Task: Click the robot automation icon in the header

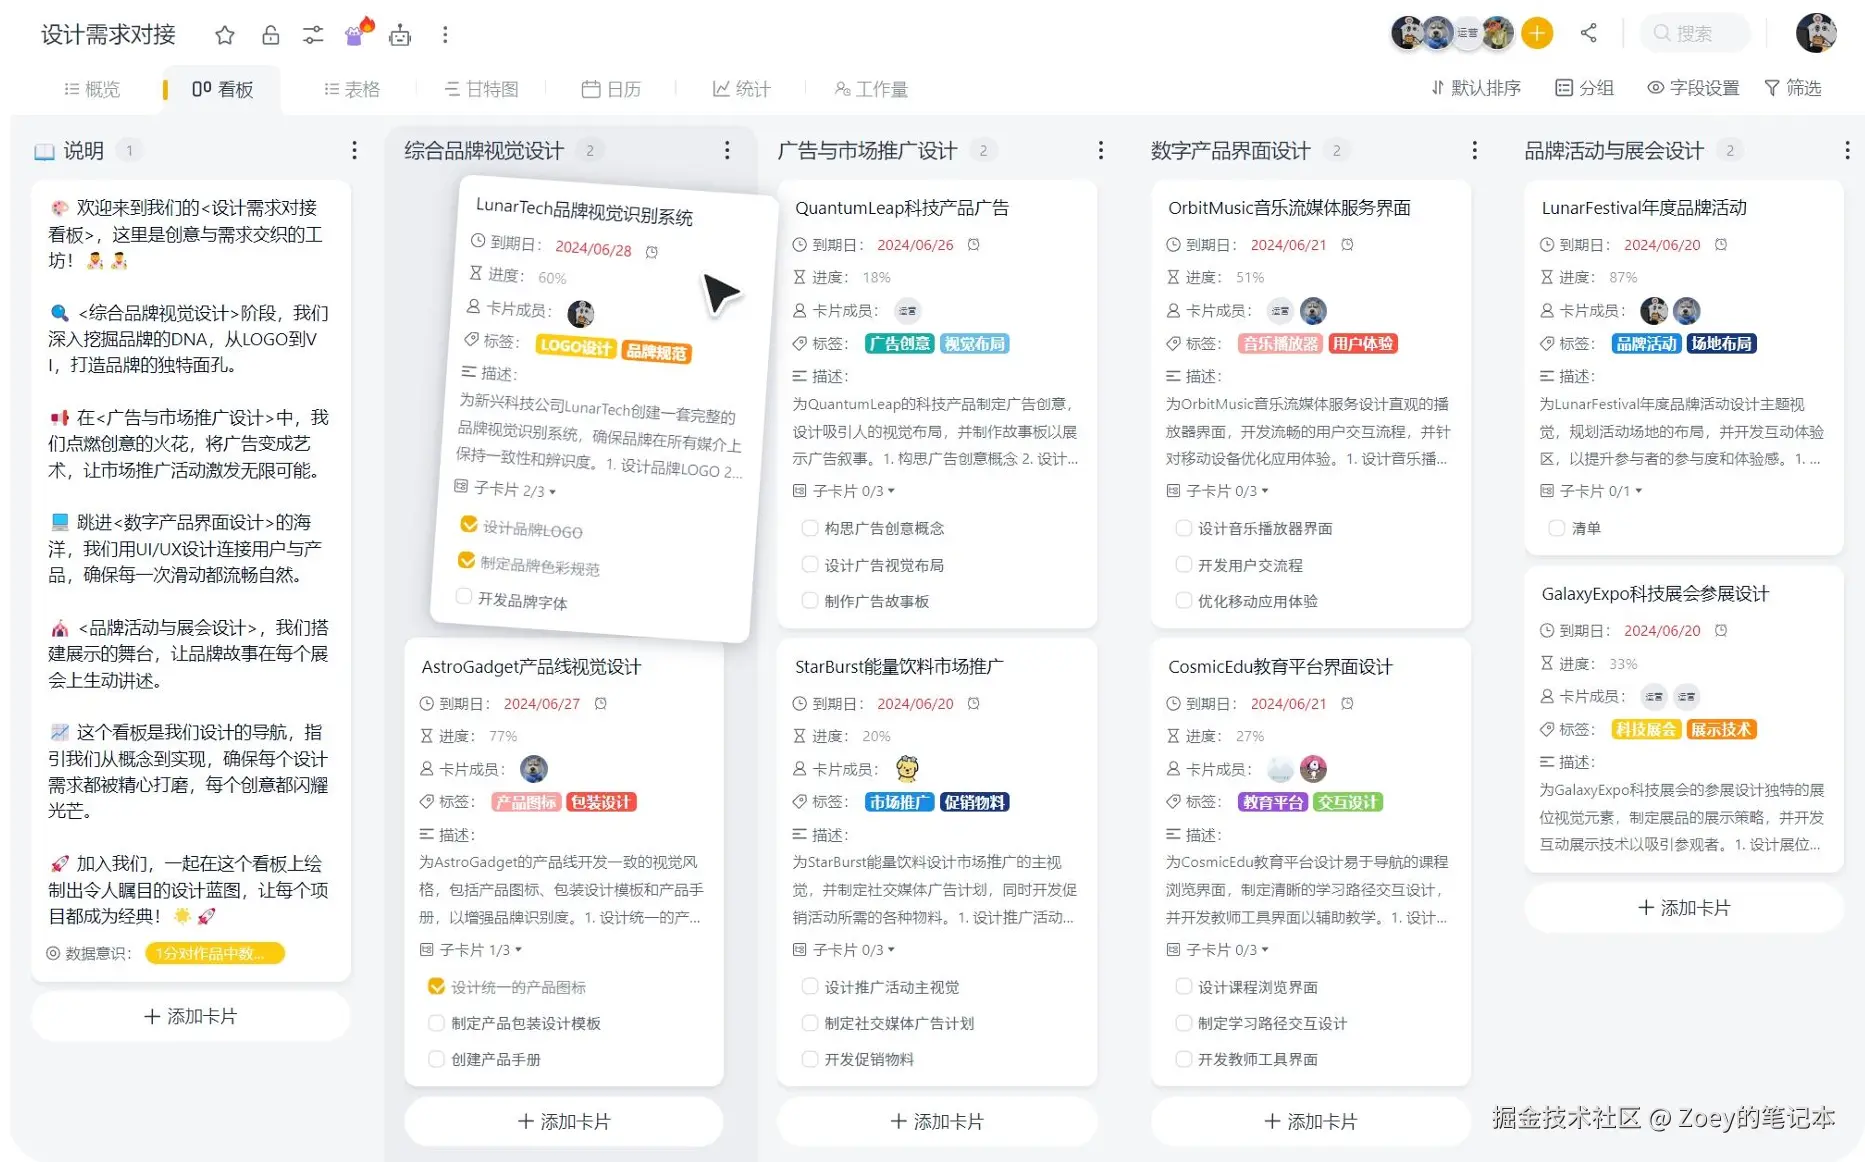Action: [x=399, y=33]
